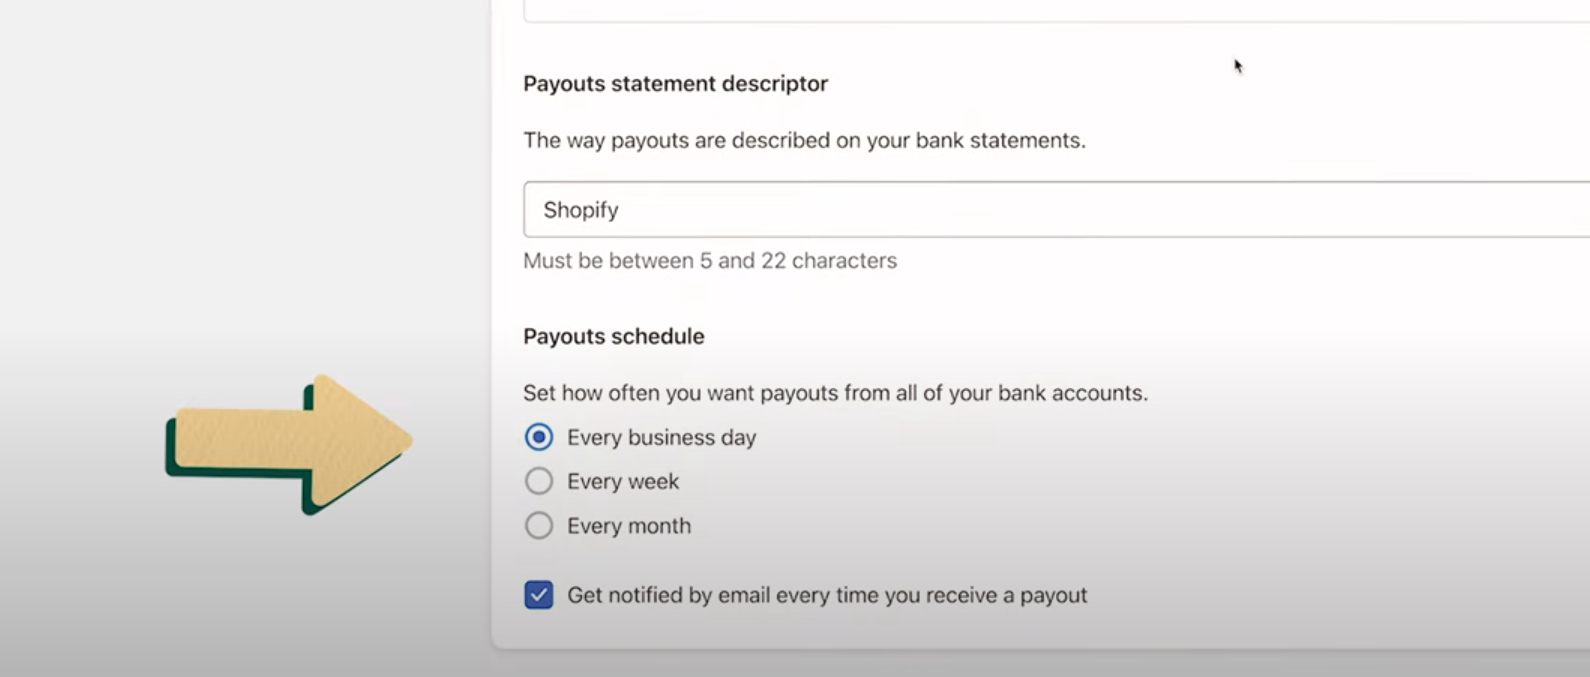Select Every business day payouts
This screenshot has height=677, width=1590.
[x=539, y=437]
